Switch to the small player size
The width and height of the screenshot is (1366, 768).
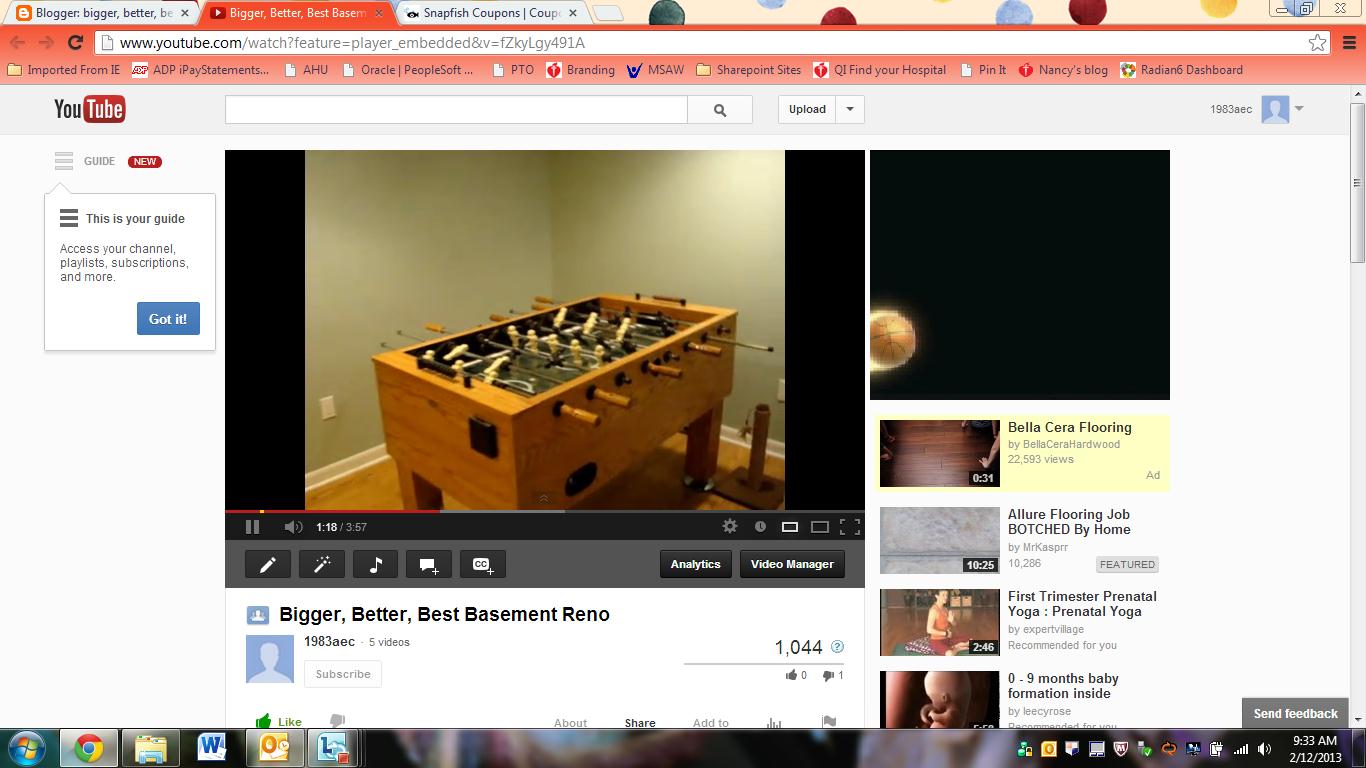(790, 527)
